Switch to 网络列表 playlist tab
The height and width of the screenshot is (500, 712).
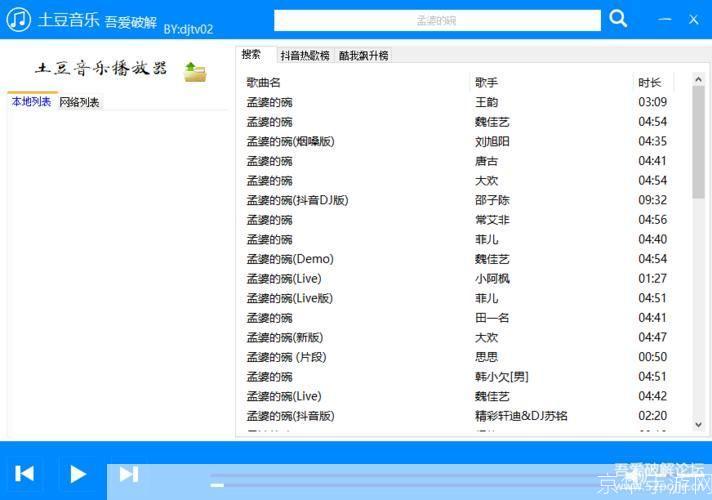click(79, 102)
